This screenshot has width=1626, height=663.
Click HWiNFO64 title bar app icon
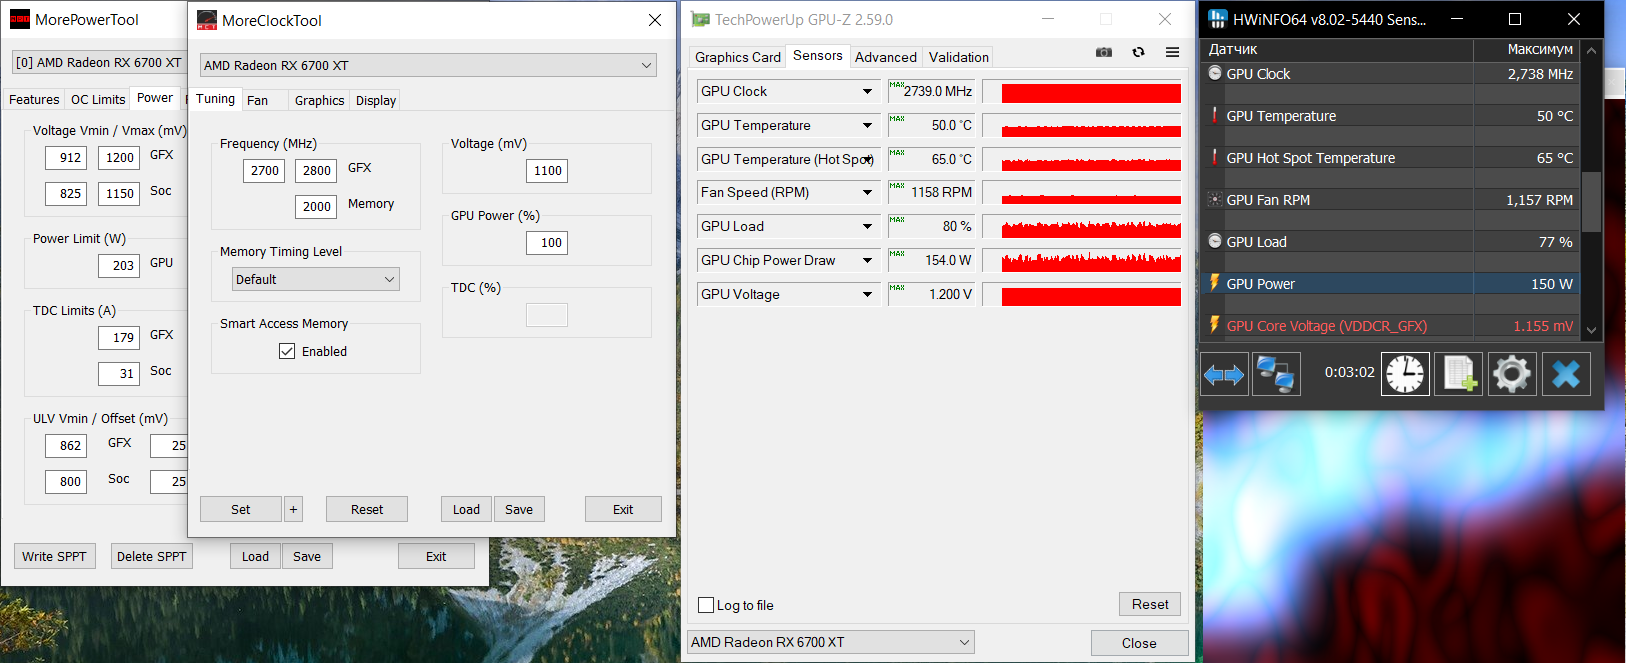1217,19
